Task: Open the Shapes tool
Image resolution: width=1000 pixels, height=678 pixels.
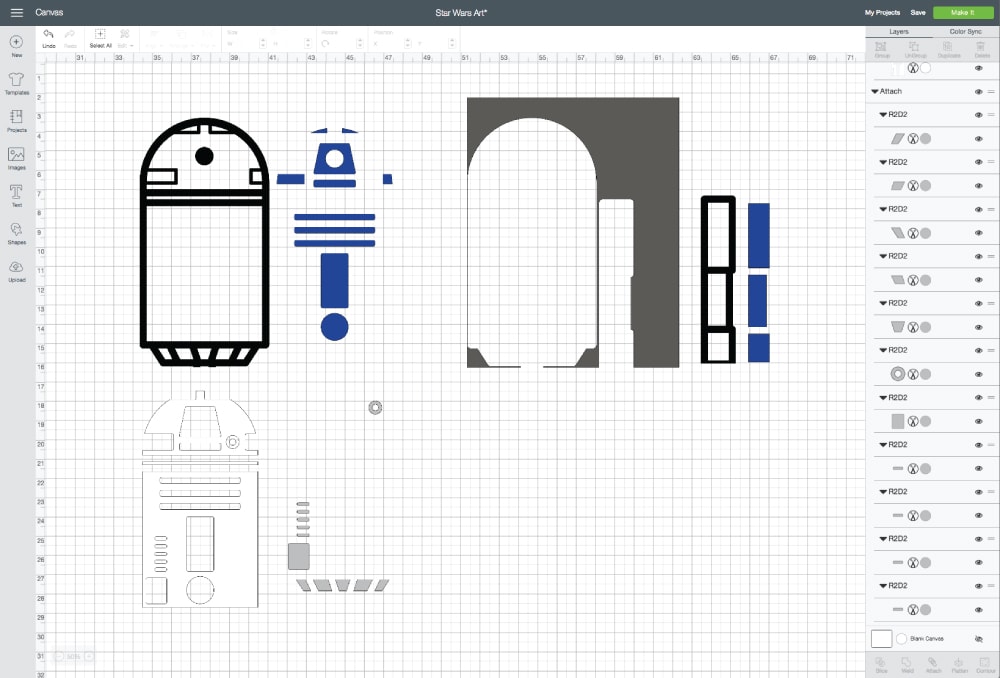Action: coord(16,231)
